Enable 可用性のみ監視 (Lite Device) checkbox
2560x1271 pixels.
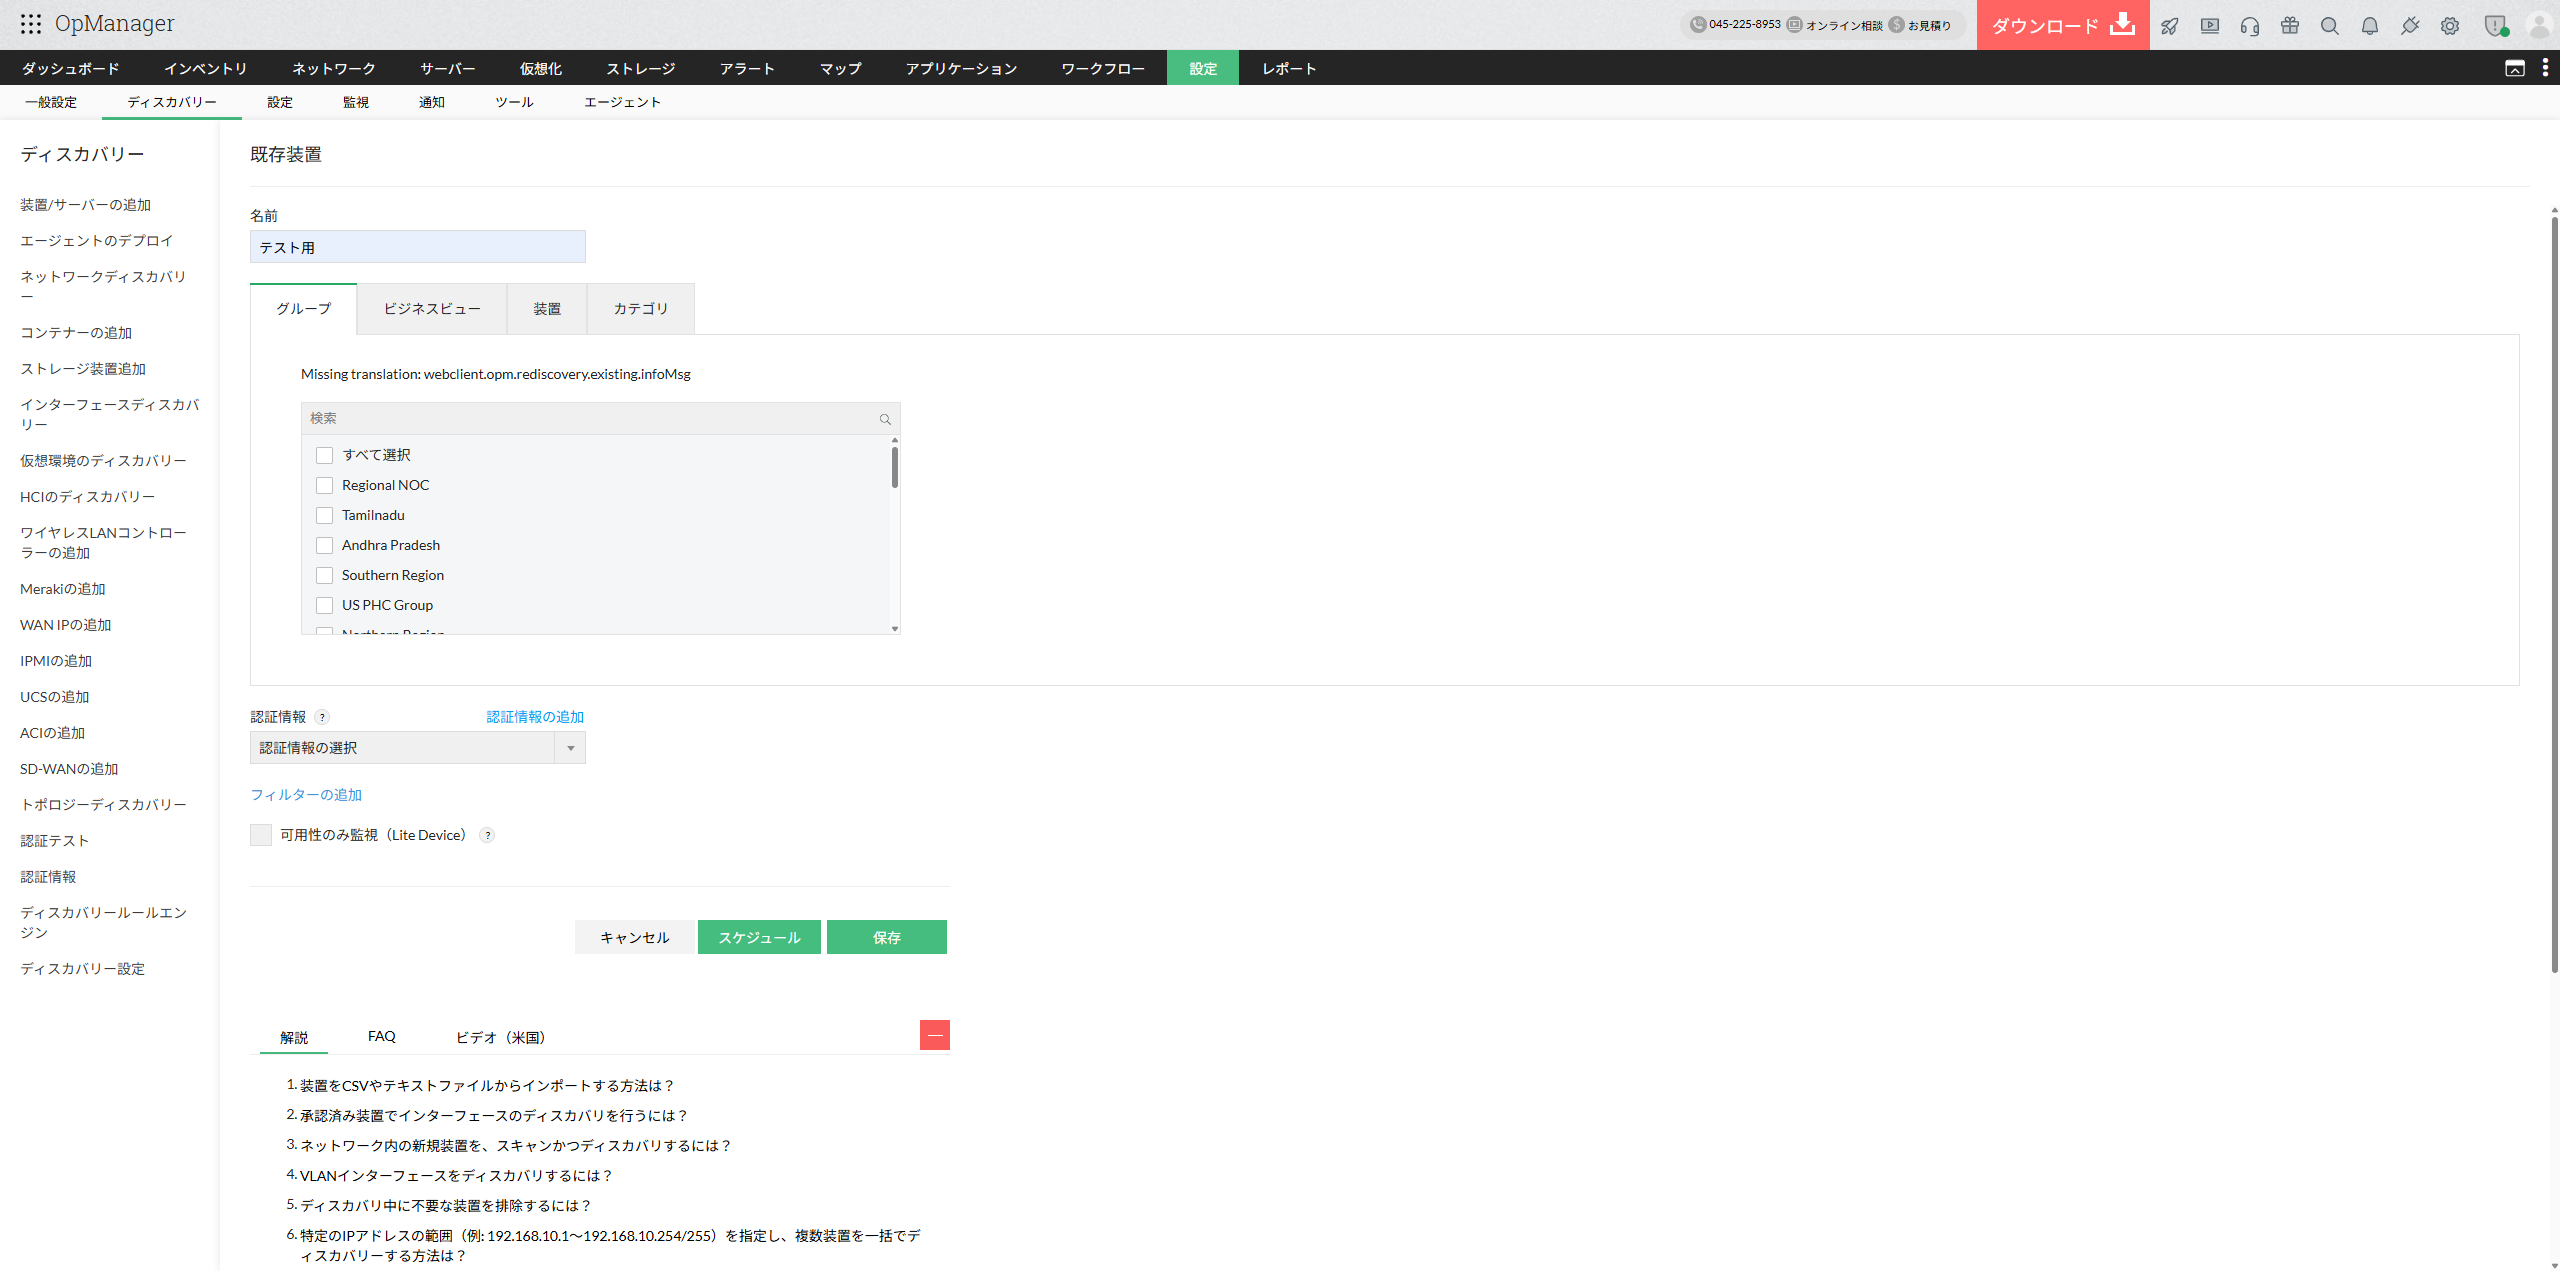tap(261, 835)
